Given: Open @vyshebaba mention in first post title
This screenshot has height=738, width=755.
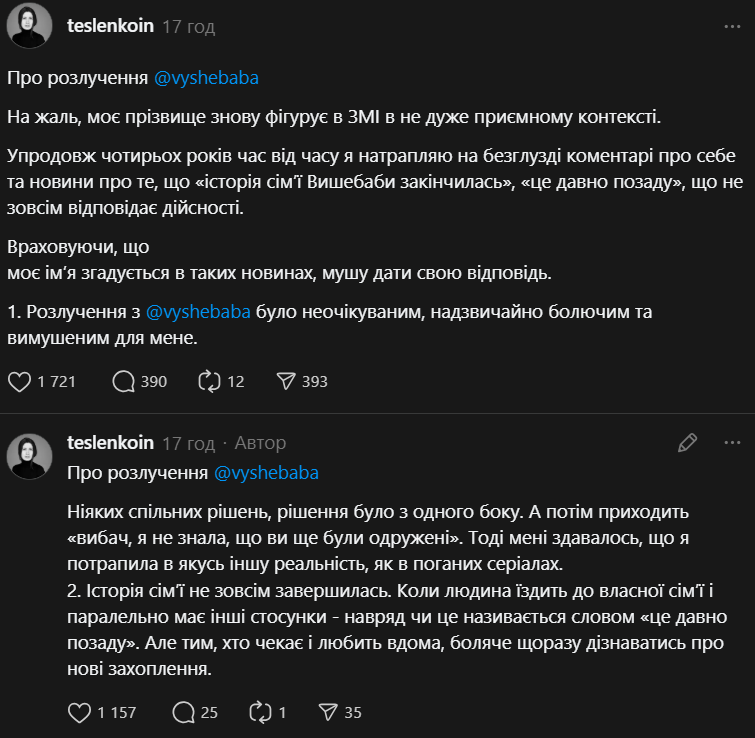Looking at the screenshot, I should [x=213, y=77].
